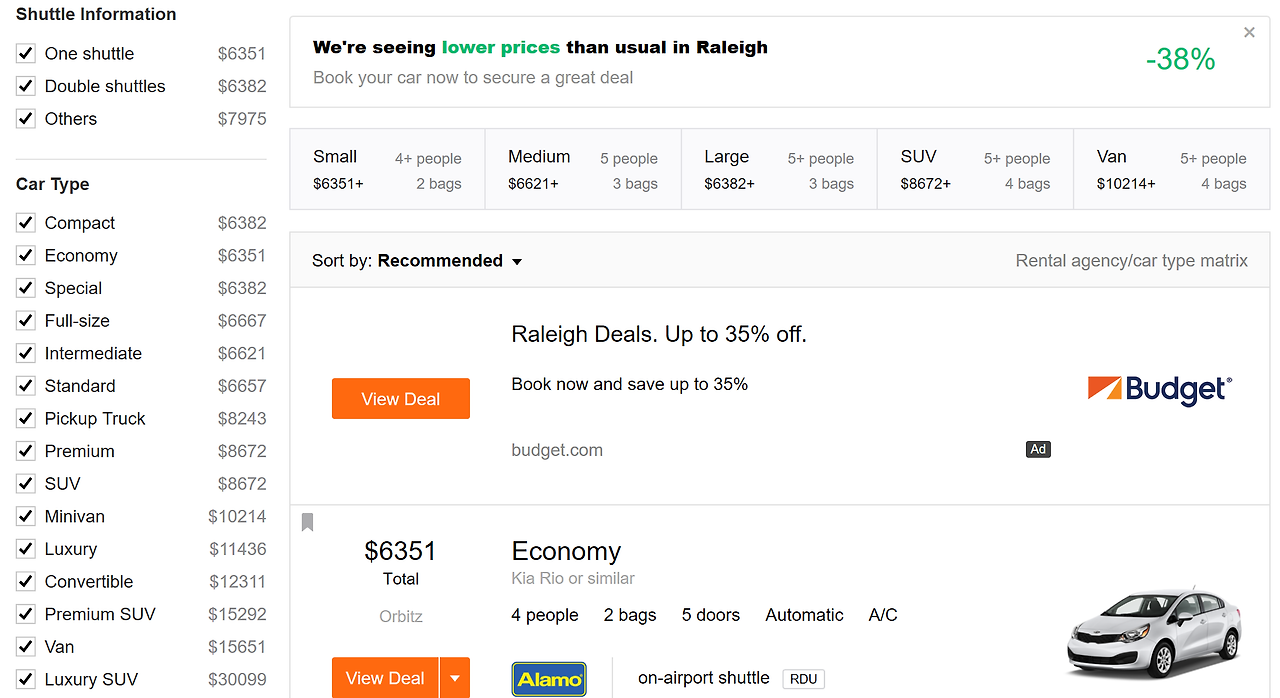This screenshot has width=1280, height=698.
Task: Click View Deal for the Economy car
Action: point(385,679)
